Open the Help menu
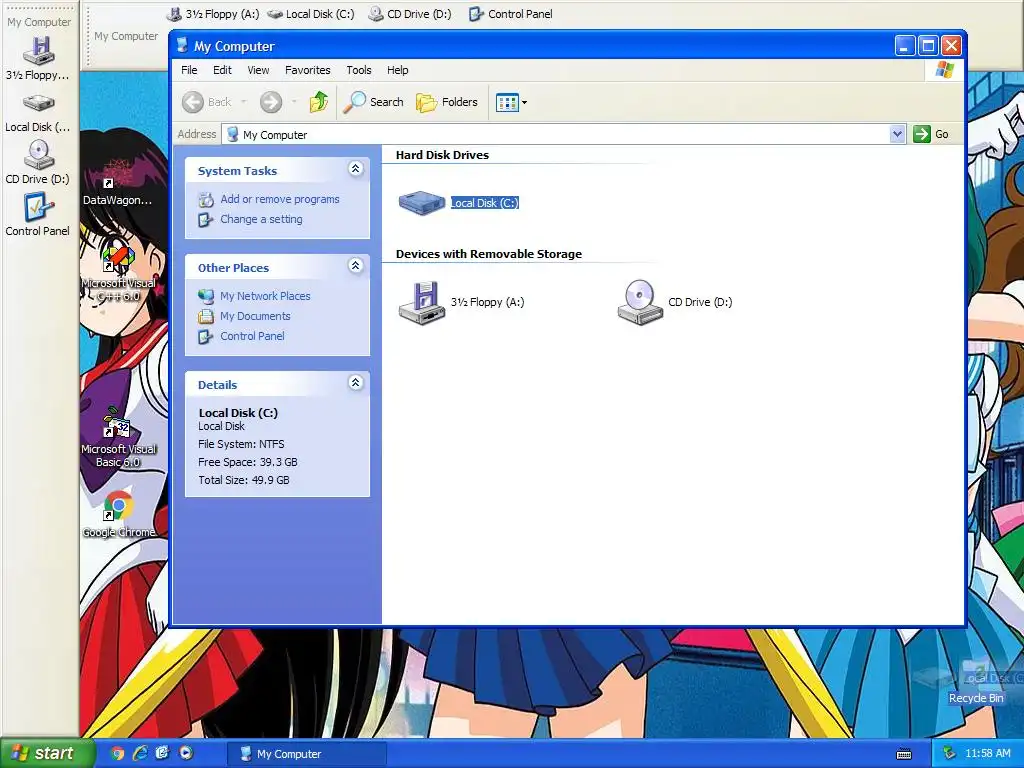This screenshot has width=1024, height=768. tap(397, 70)
